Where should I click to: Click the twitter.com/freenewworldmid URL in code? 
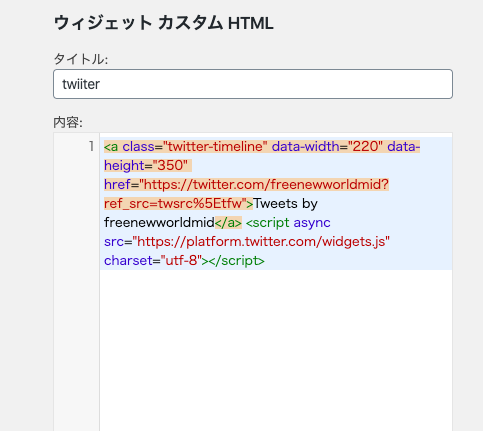[264, 185]
